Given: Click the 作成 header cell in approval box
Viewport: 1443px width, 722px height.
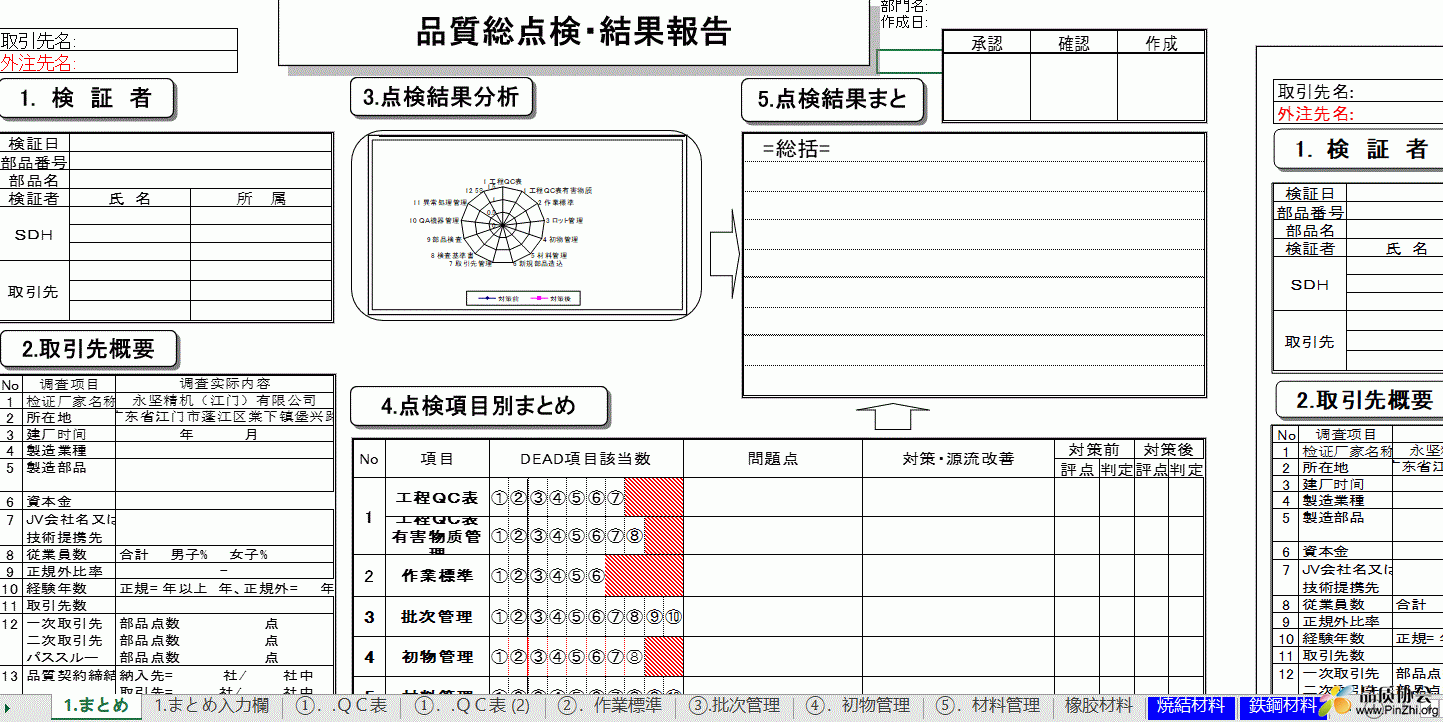Looking at the screenshot, I should (x=1161, y=42).
